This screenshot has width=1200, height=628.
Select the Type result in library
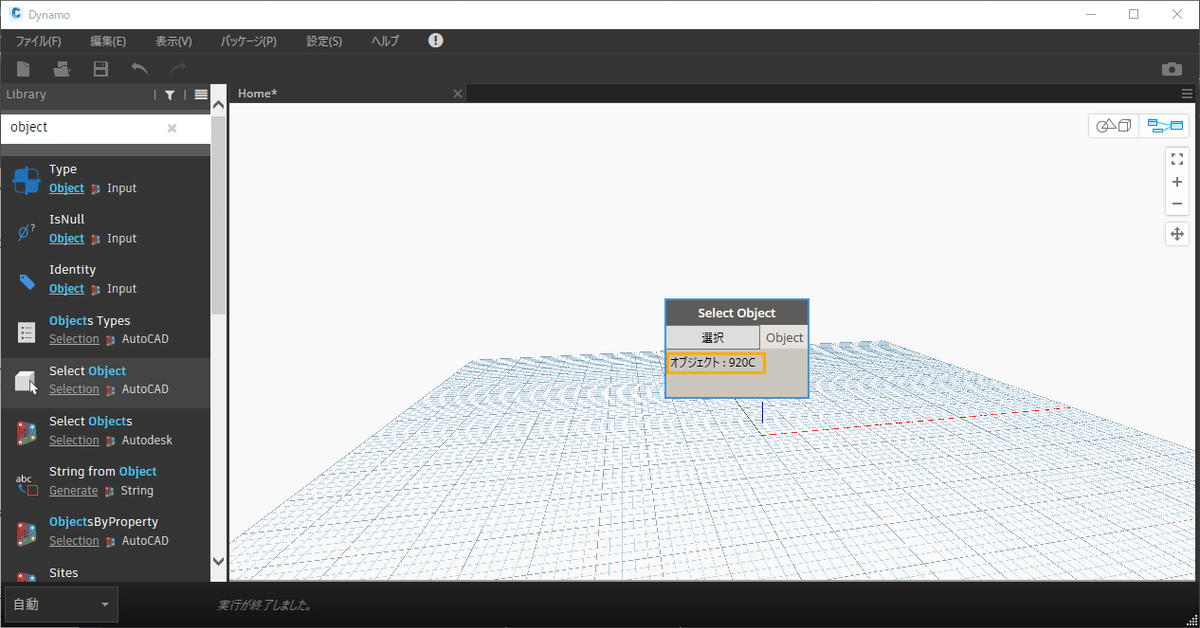click(x=105, y=179)
